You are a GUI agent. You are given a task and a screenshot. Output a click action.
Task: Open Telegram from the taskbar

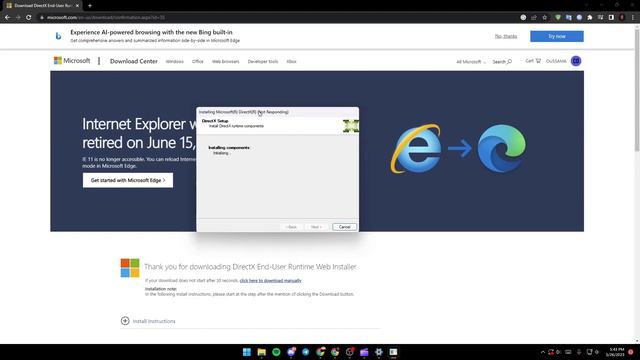pos(306,352)
